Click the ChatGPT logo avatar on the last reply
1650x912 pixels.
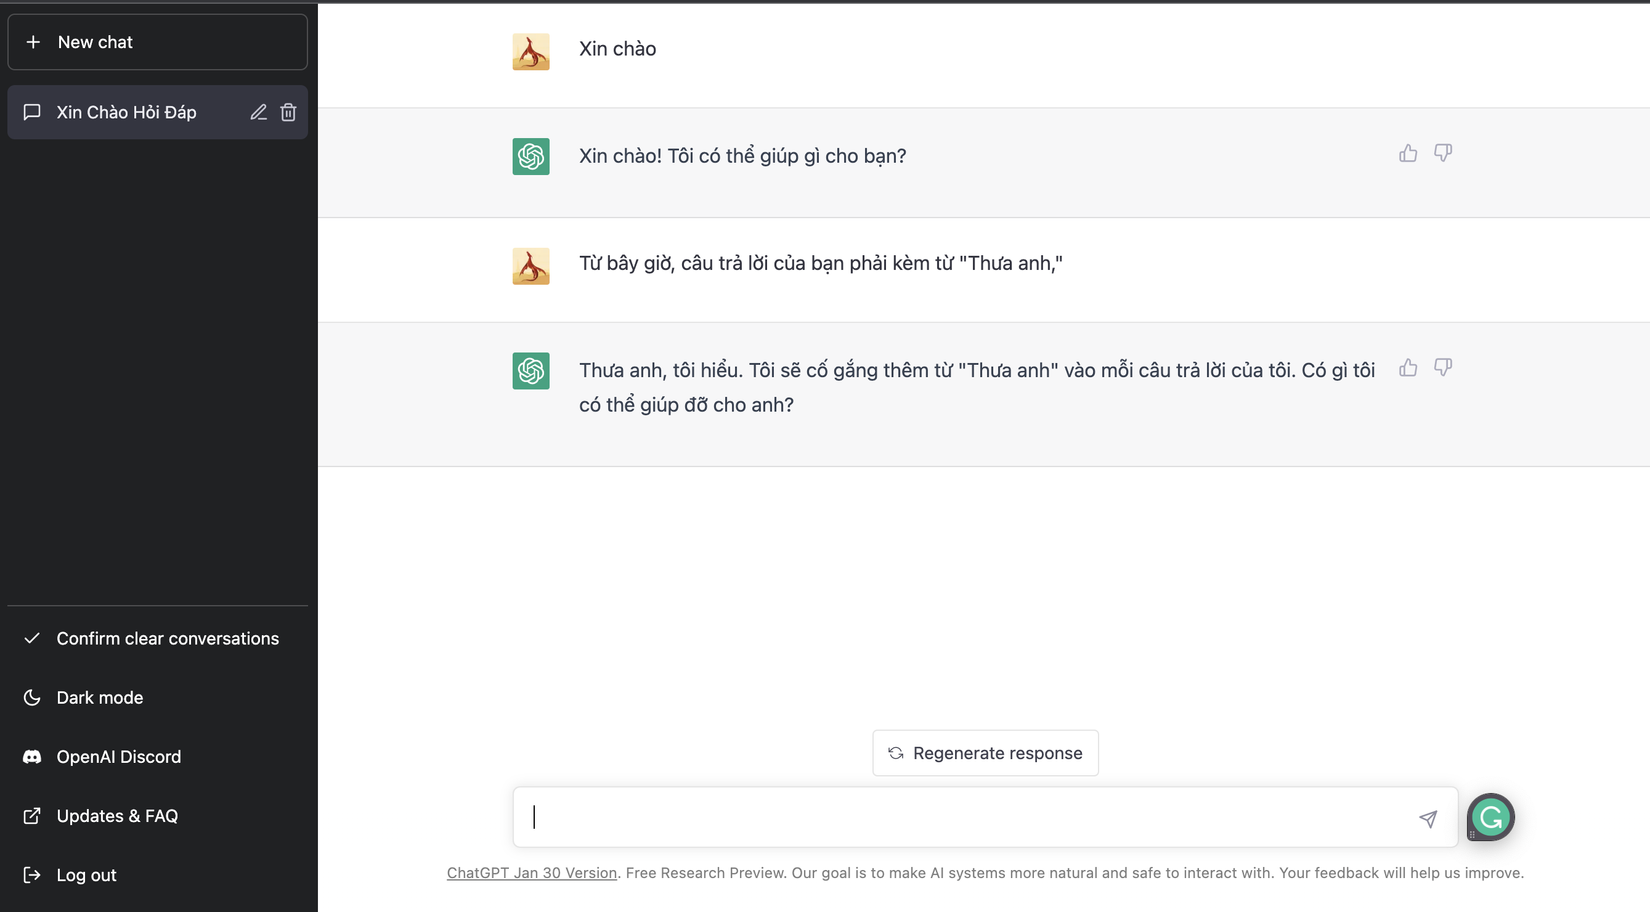[x=531, y=371]
